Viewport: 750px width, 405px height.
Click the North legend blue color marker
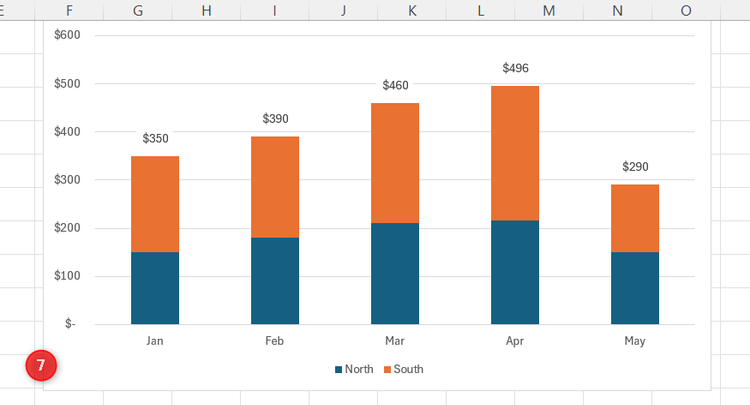(x=339, y=370)
